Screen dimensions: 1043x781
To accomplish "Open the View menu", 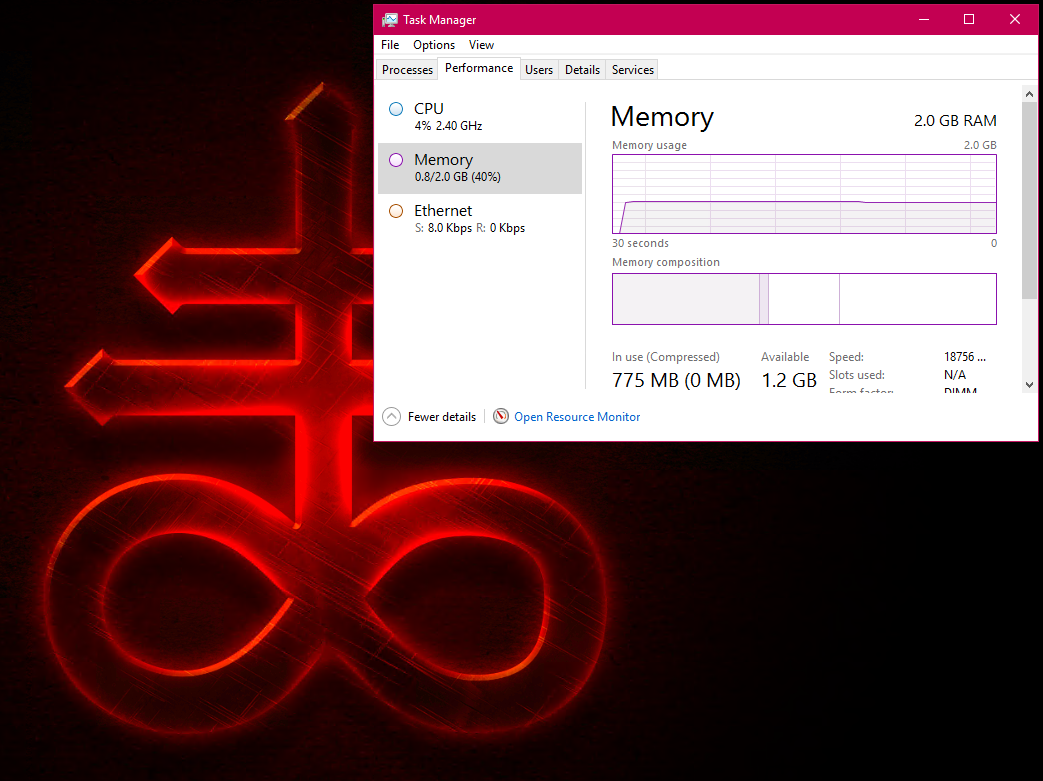I will [x=481, y=45].
